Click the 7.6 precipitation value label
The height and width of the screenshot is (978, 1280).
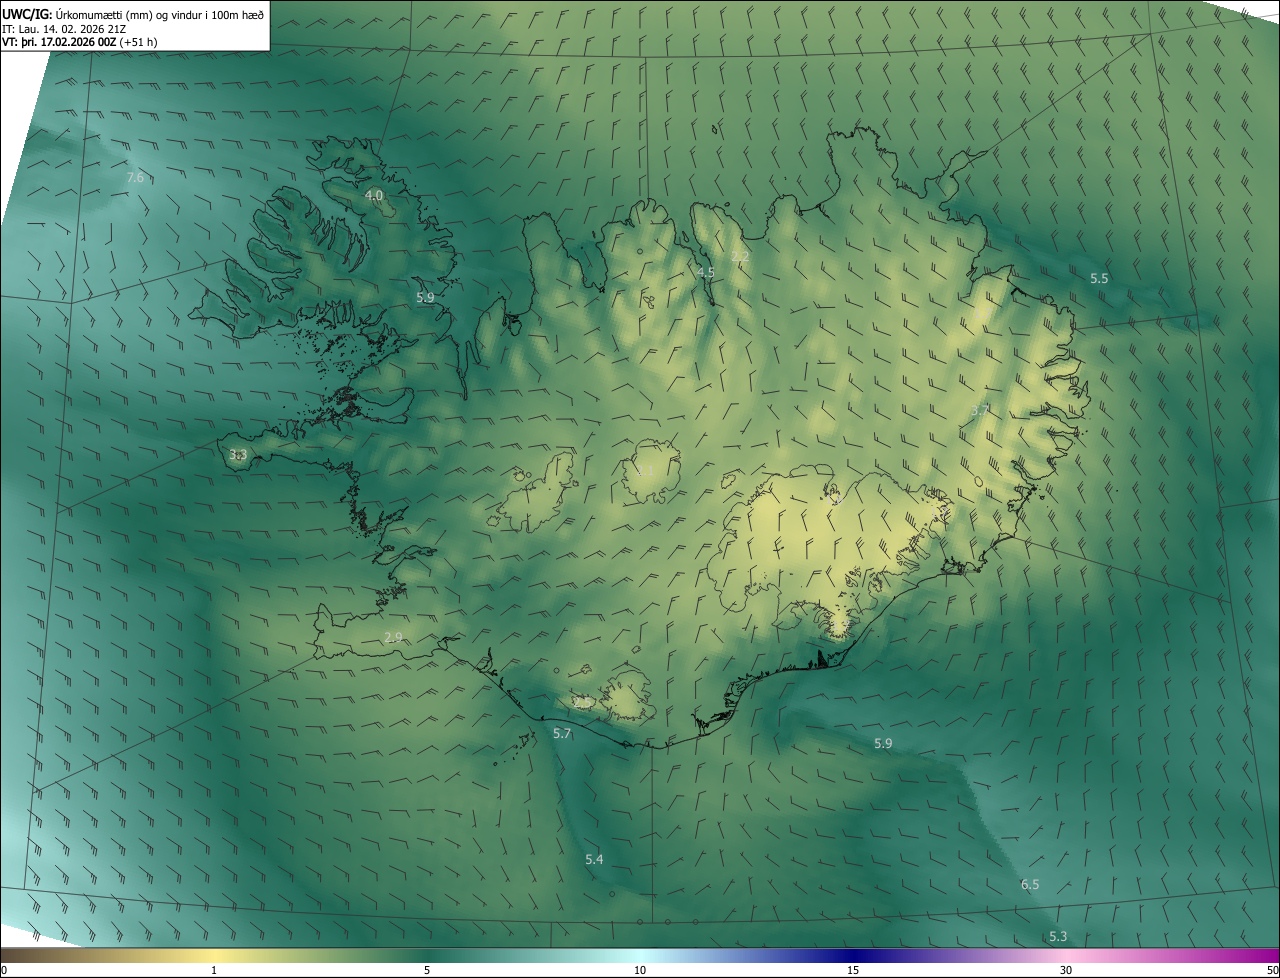[x=135, y=177]
